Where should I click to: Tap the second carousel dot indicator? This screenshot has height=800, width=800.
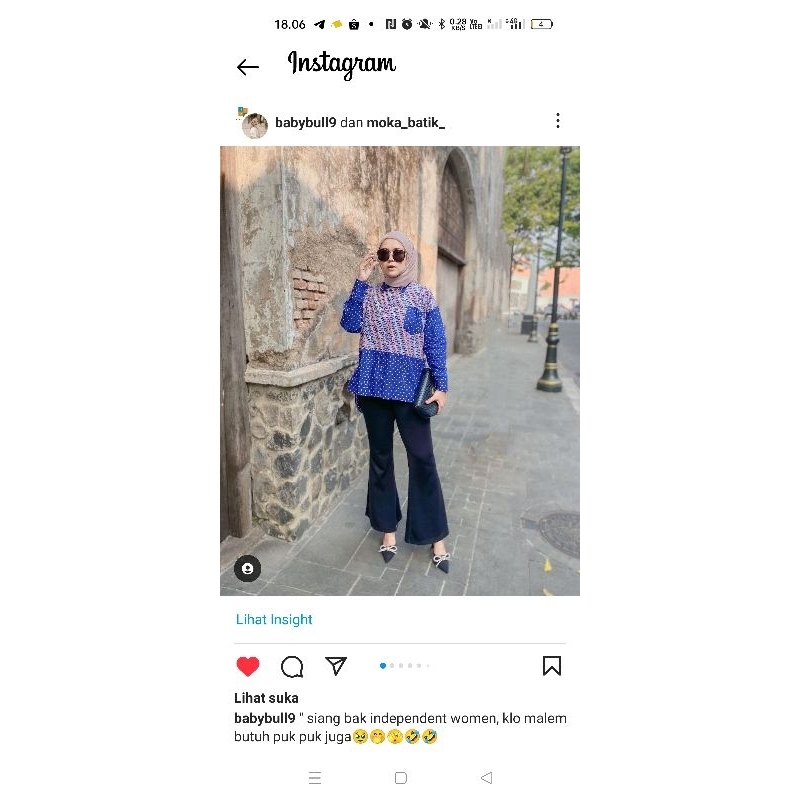point(392,666)
